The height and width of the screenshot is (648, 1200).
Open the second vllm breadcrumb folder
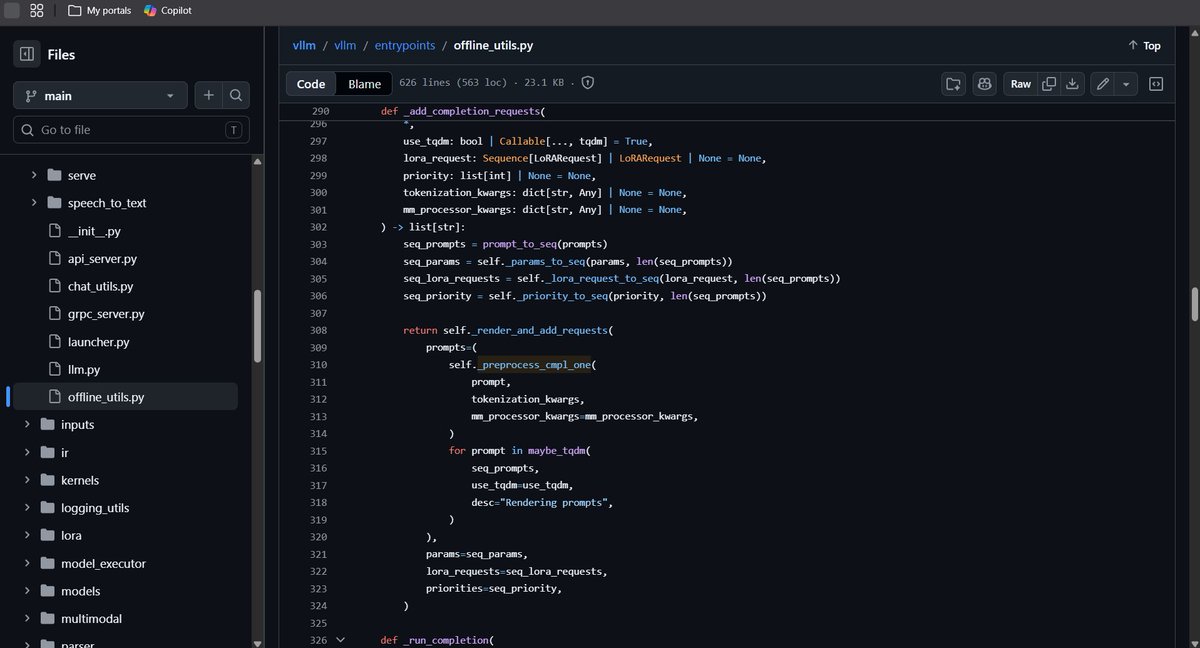(345, 45)
